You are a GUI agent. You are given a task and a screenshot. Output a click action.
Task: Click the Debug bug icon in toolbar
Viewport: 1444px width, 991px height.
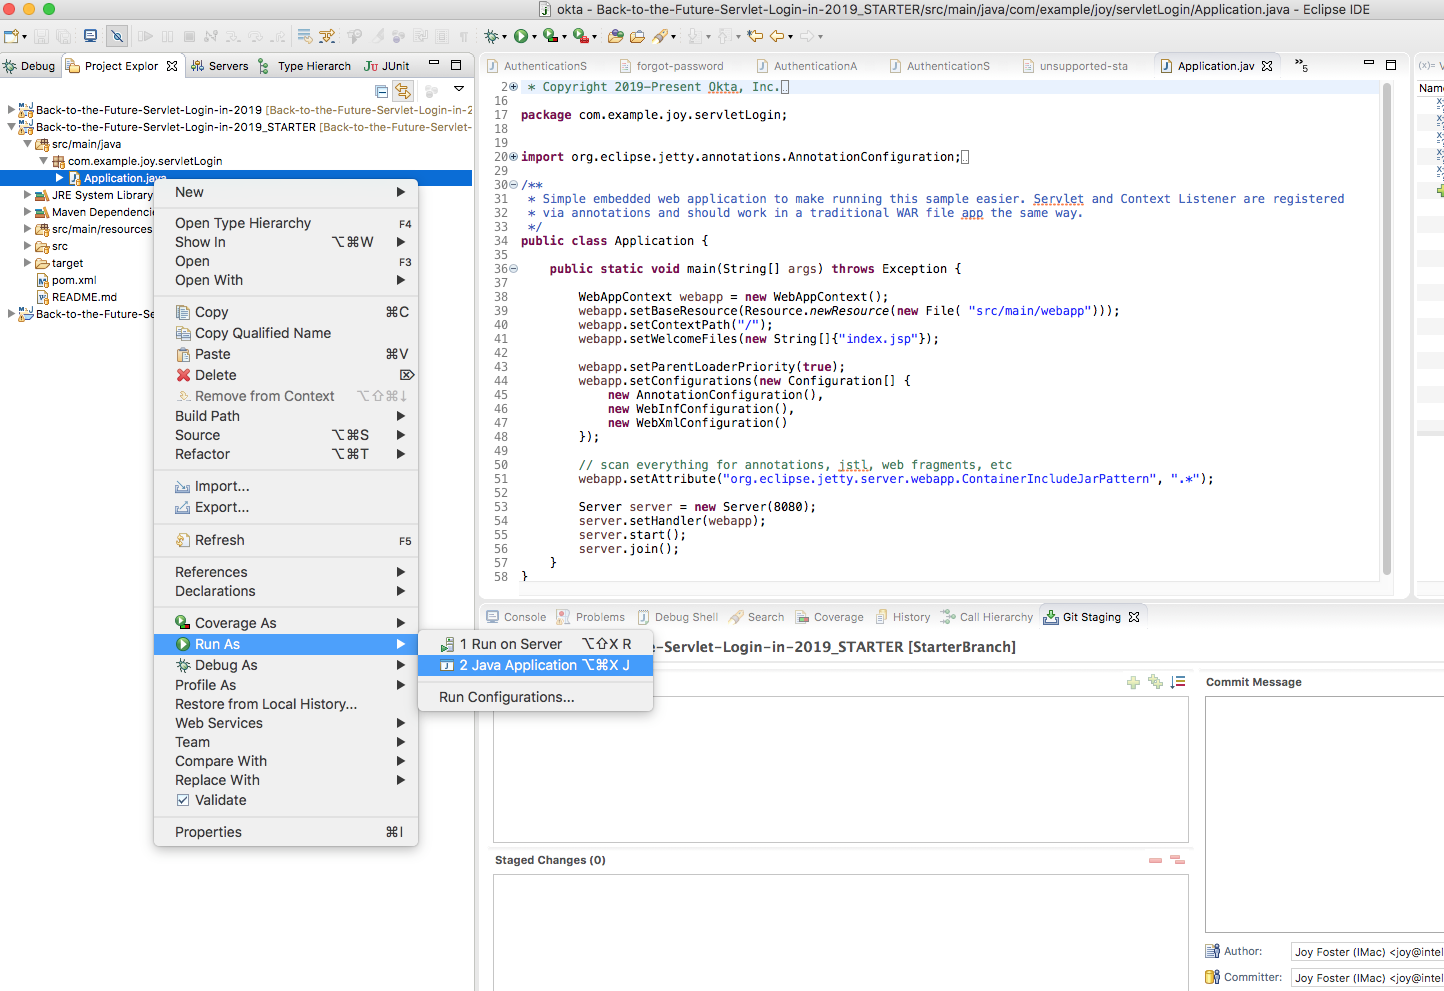point(491,36)
